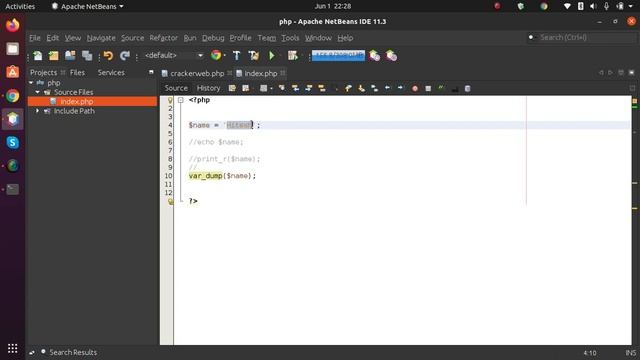Click the New Project toolbar icon

click(x=53, y=56)
